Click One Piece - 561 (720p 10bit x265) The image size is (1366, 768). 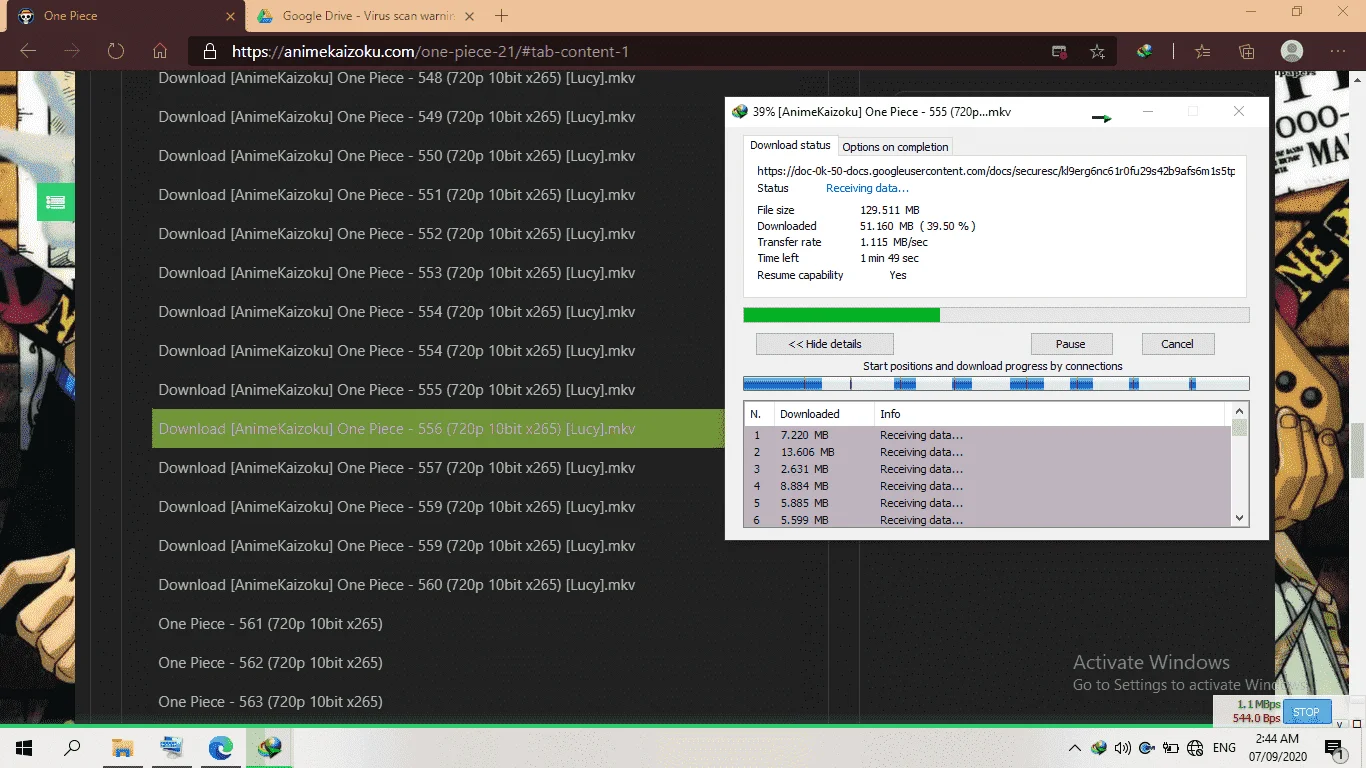coord(270,624)
